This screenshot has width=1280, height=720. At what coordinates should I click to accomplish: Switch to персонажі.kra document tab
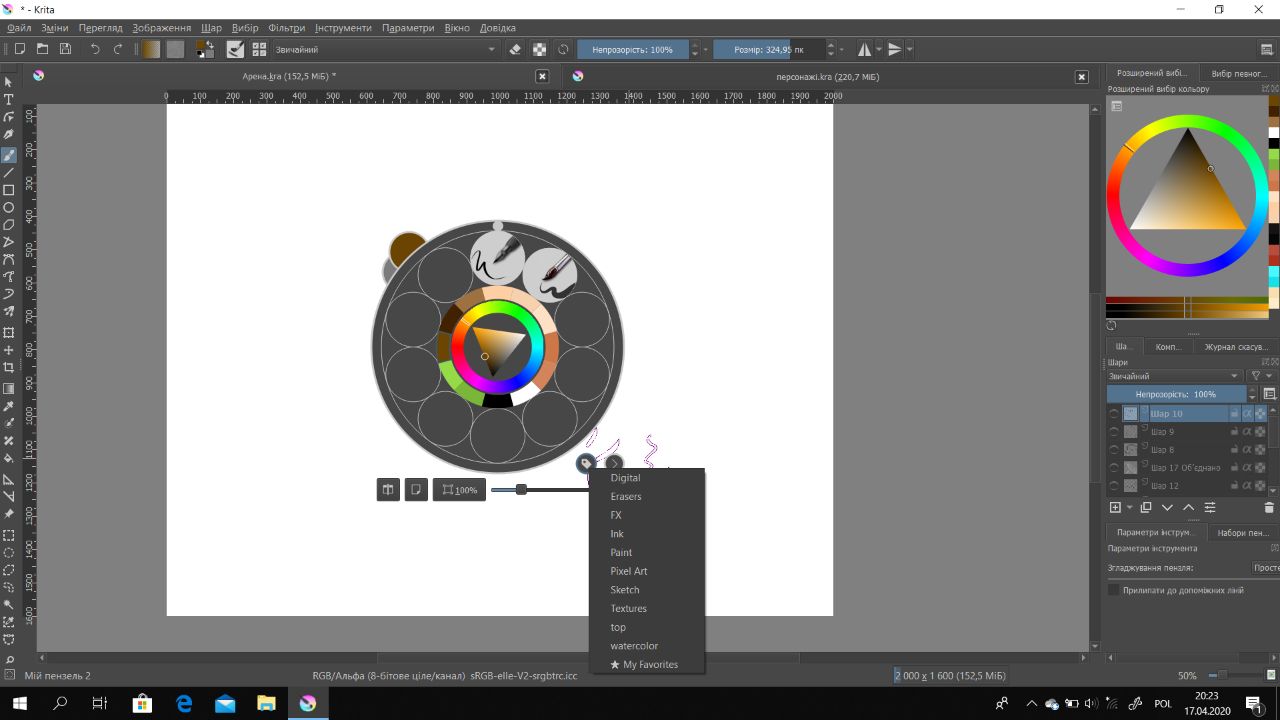[828, 76]
